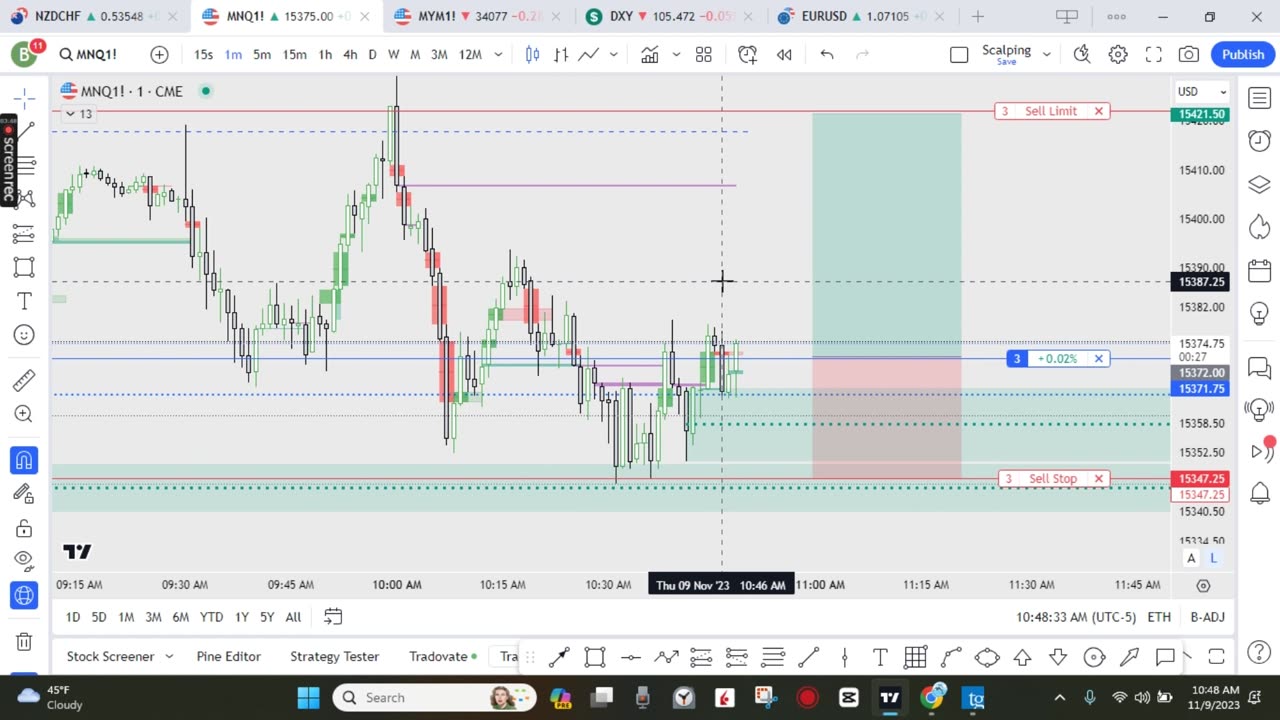
Task: Toggle the L log scale button
Action: (x=1213, y=558)
